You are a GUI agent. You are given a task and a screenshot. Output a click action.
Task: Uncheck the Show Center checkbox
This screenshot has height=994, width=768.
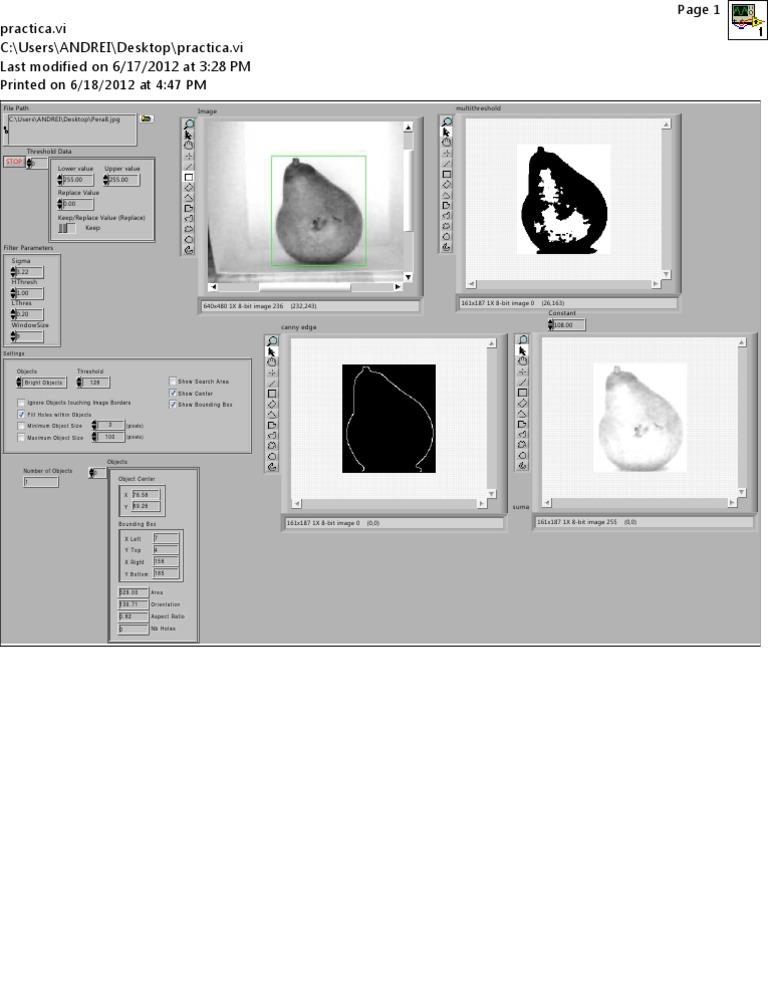coord(172,393)
